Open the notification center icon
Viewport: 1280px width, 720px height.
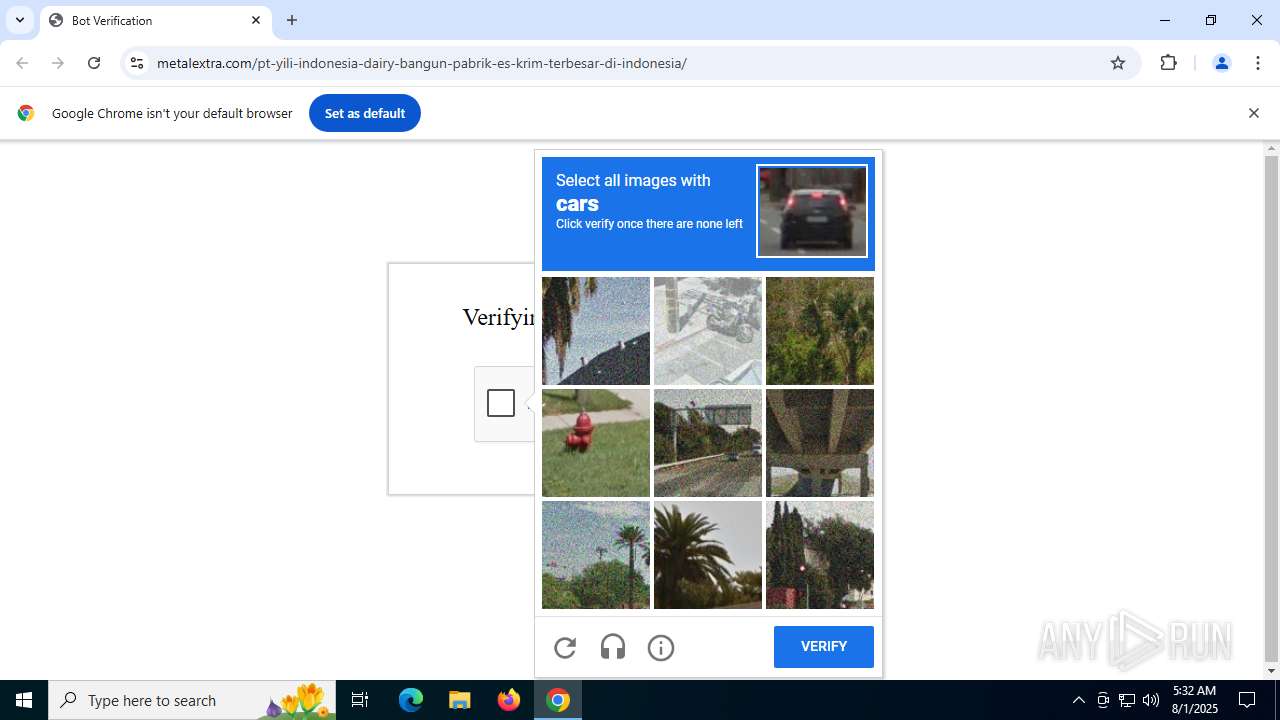tap(1247, 700)
